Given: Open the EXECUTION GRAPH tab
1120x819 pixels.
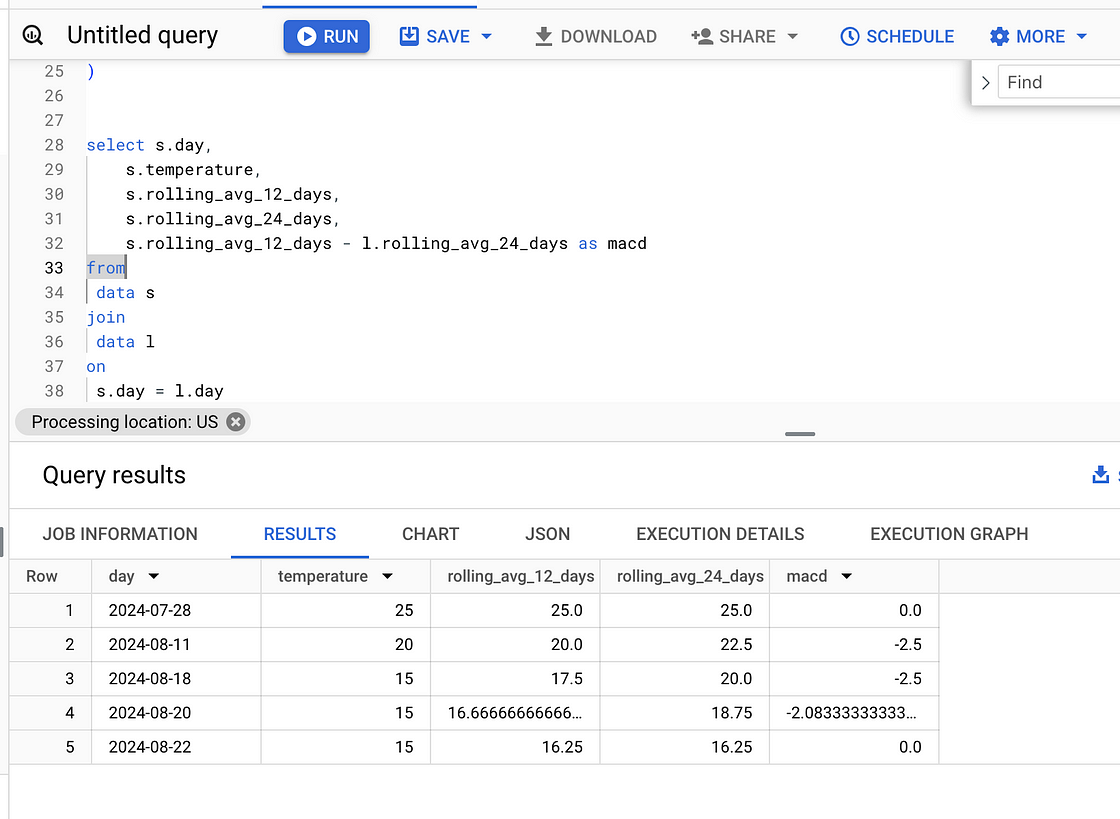Looking at the screenshot, I should (x=949, y=534).
